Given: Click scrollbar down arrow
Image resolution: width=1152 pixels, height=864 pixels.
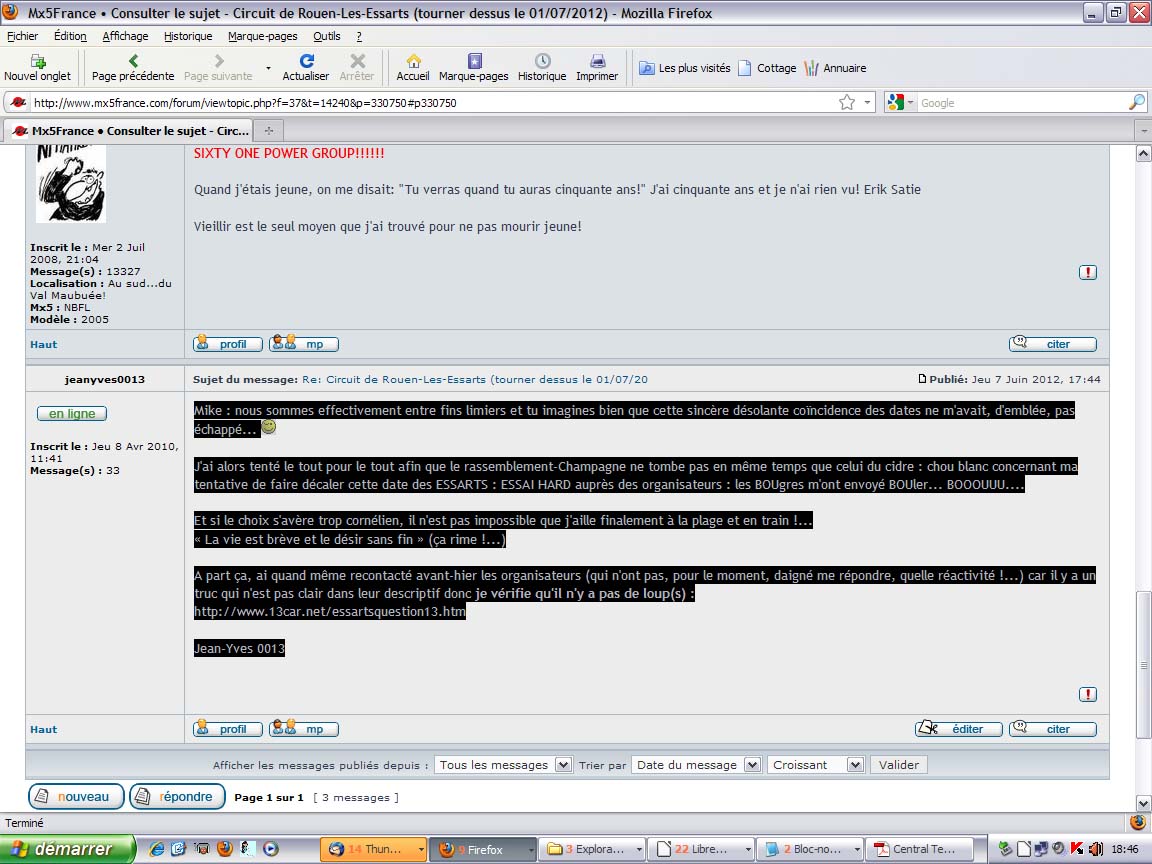Looking at the screenshot, I should [1143, 803].
